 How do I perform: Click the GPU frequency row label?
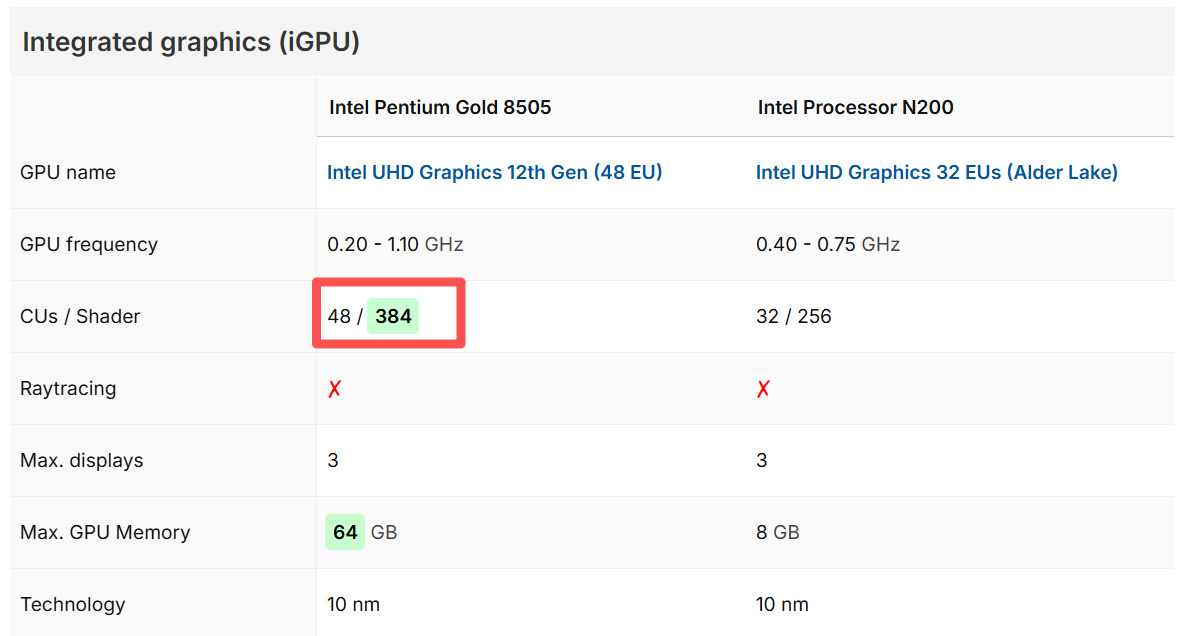click(x=89, y=244)
